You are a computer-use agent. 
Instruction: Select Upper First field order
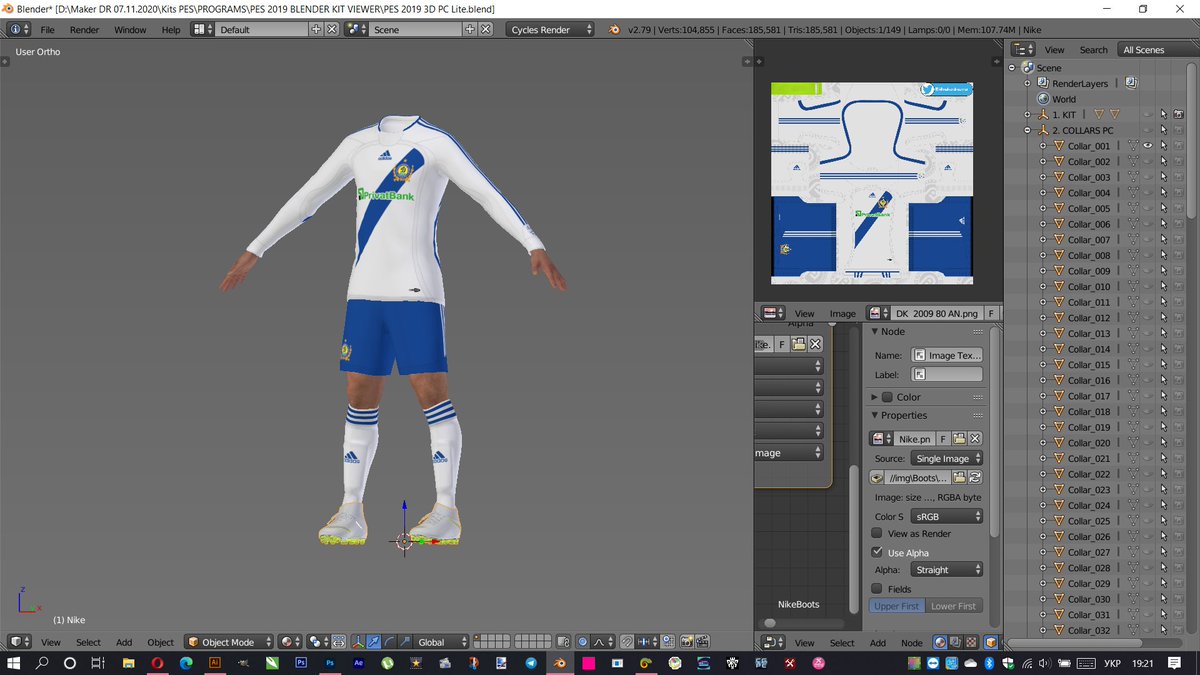(x=896, y=606)
